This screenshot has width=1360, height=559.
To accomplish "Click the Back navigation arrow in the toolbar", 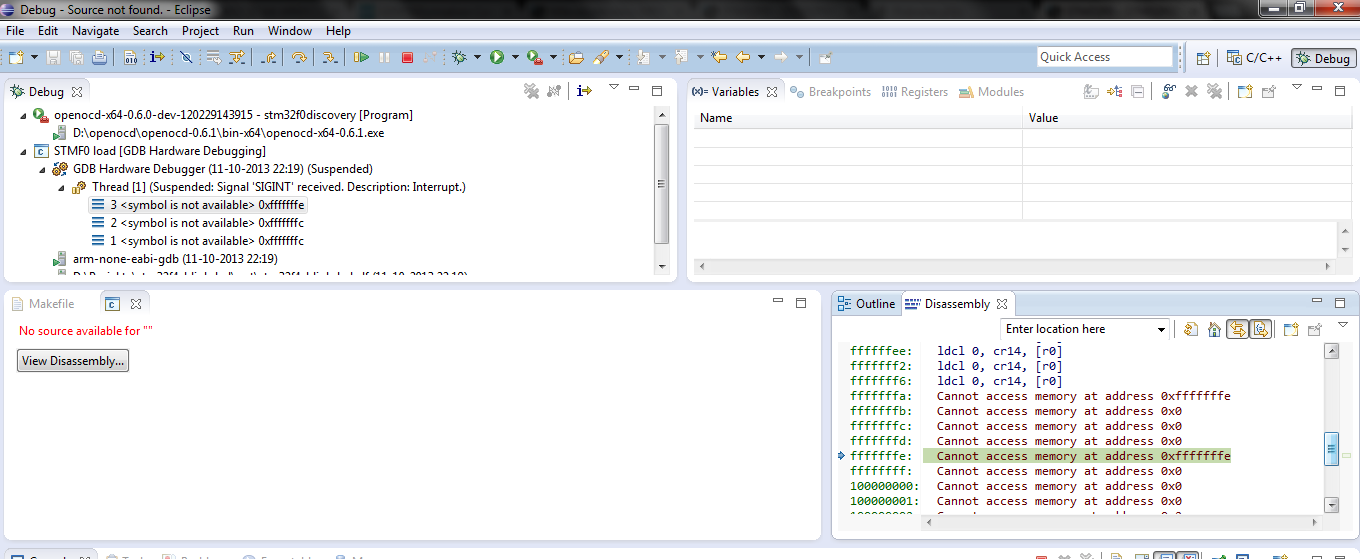I will click(x=742, y=57).
